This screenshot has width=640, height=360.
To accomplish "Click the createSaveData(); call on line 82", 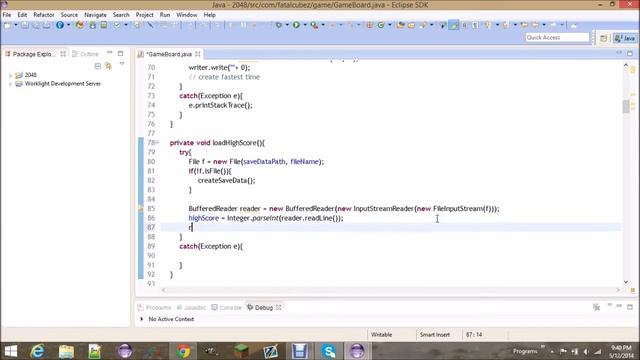I will [226, 180].
